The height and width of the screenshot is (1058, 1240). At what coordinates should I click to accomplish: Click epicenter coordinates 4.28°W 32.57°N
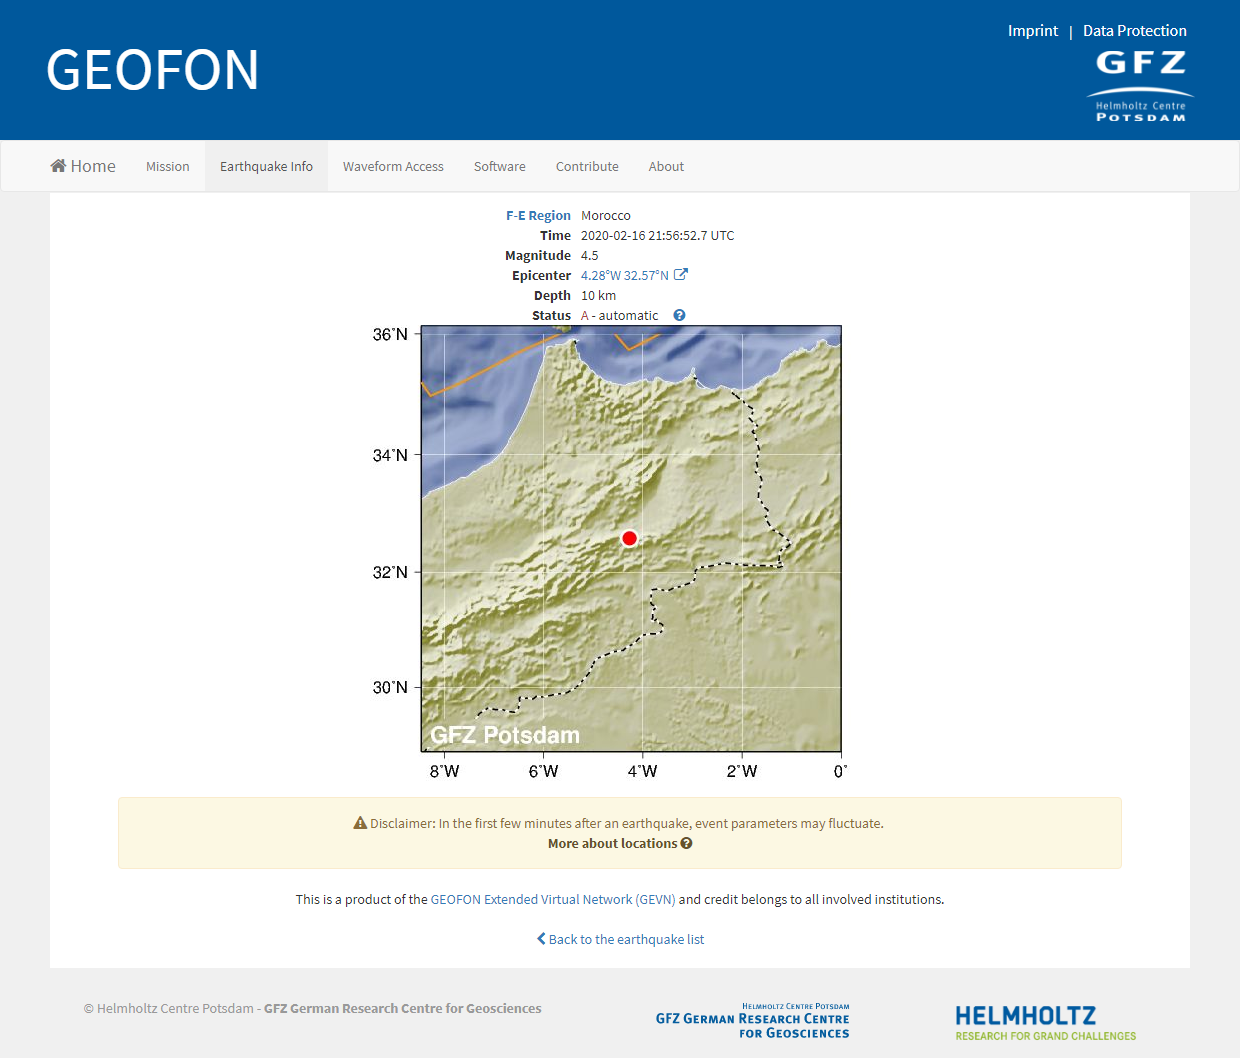pos(625,276)
